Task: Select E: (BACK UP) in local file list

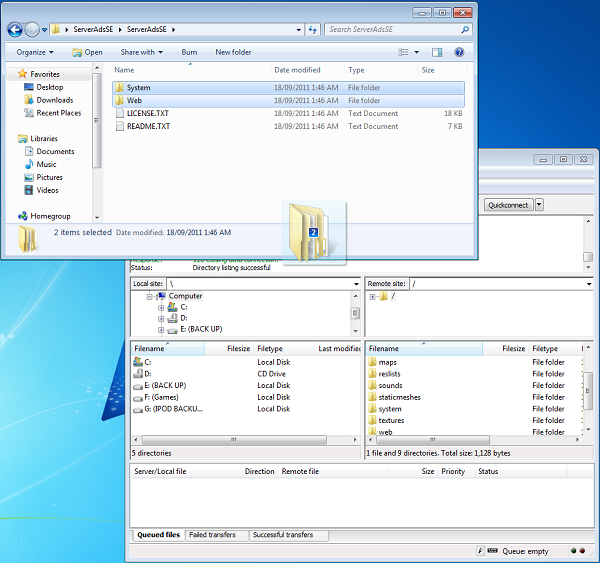Action: click(245, 385)
